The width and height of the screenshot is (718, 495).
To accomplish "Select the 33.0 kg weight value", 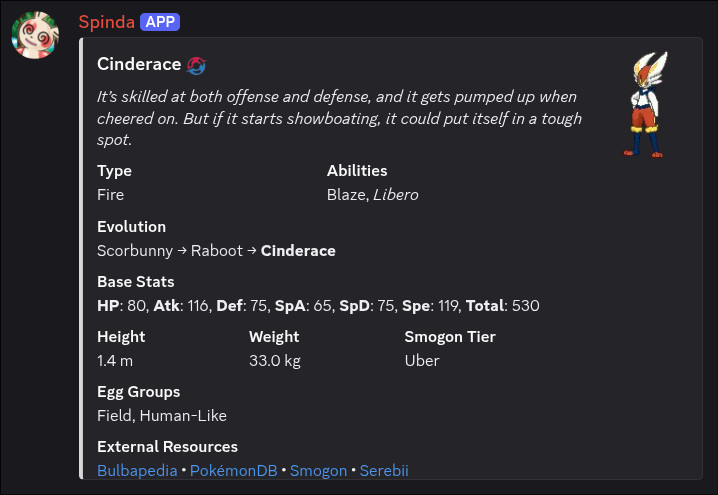I will coord(275,361).
